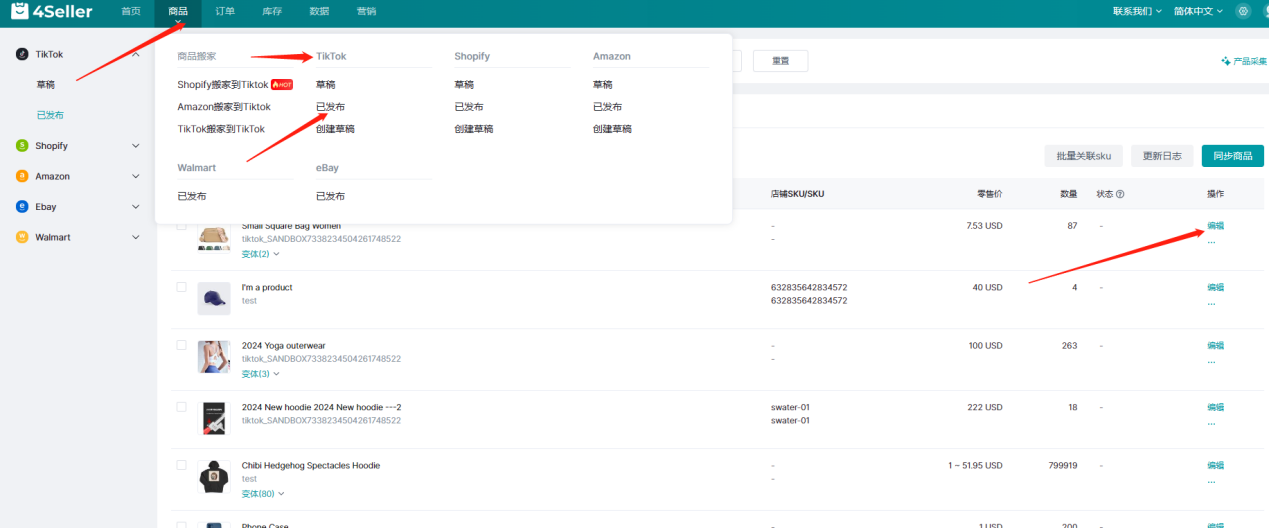Image resolution: width=1269 pixels, height=528 pixels.
Task: Expand 变体(3) under 2024 Yoga outerwear
Action: pos(260,374)
